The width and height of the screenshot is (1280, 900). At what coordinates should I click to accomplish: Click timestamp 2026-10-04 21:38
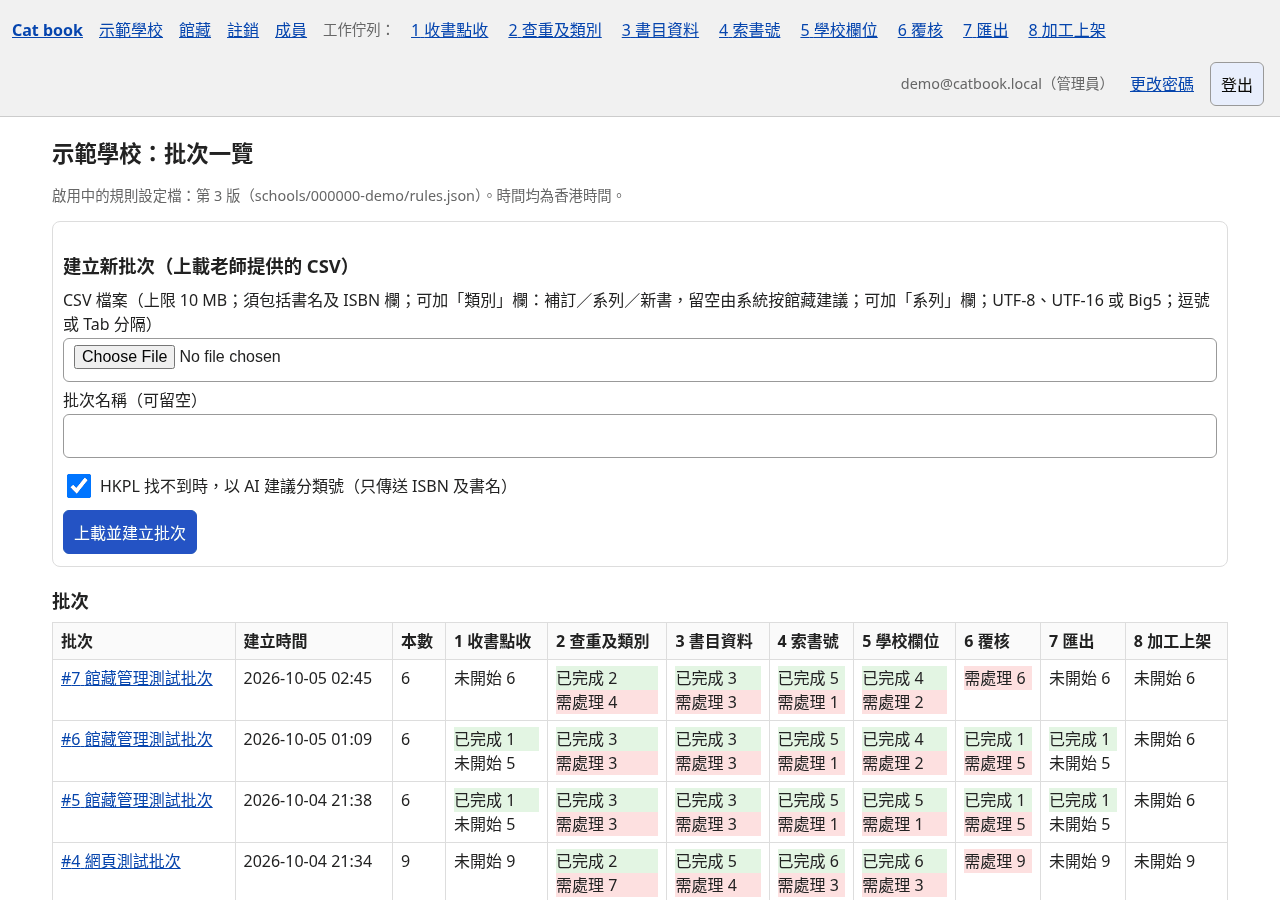click(x=308, y=800)
